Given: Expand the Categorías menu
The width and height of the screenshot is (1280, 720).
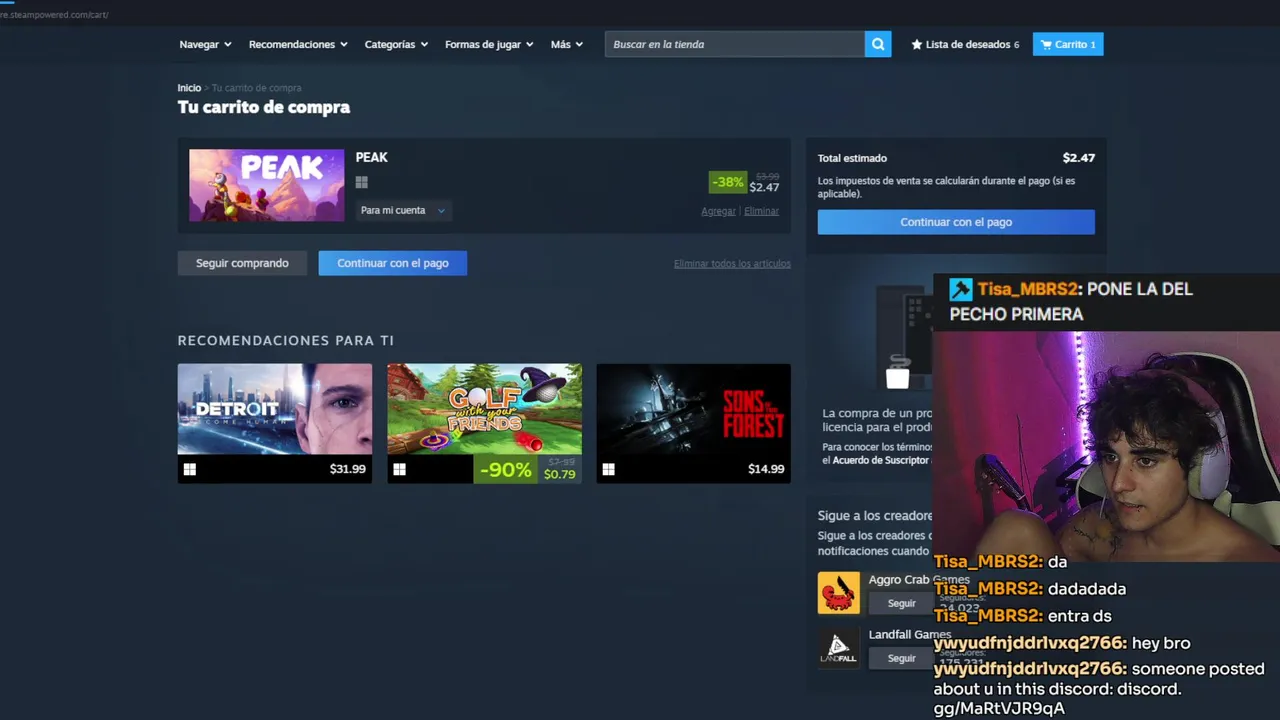Looking at the screenshot, I should [396, 44].
